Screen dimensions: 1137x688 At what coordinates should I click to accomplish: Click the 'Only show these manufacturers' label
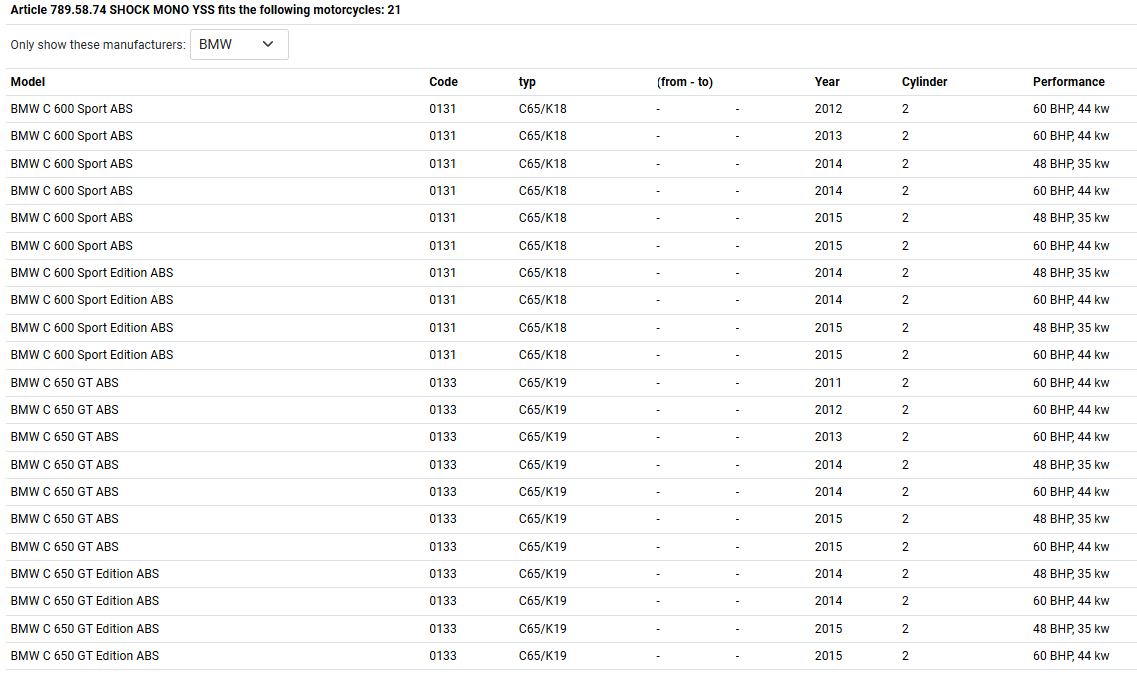(x=98, y=45)
